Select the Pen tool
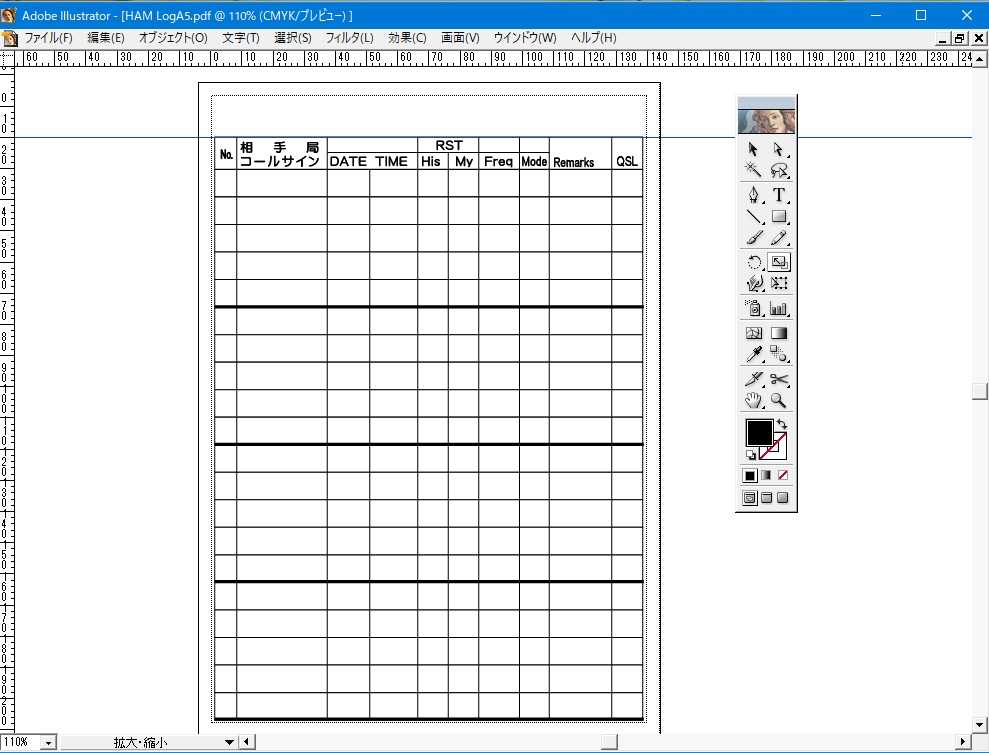The width and height of the screenshot is (989, 753). tap(753, 195)
